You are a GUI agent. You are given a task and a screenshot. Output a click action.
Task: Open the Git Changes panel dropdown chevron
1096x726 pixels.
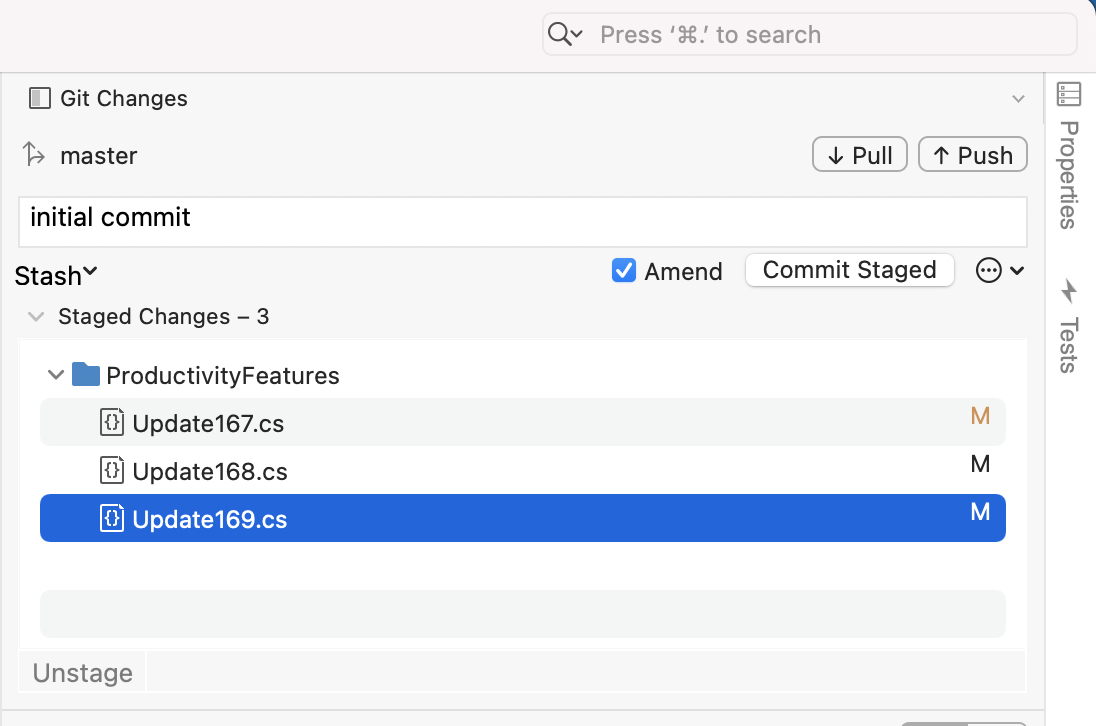coord(1018,99)
